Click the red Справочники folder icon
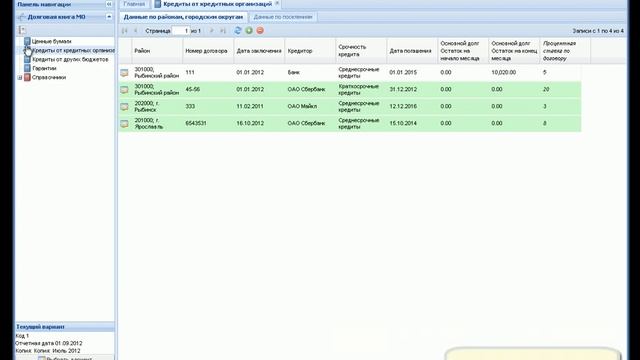This screenshot has width=640, height=360. tap(27, 77)
